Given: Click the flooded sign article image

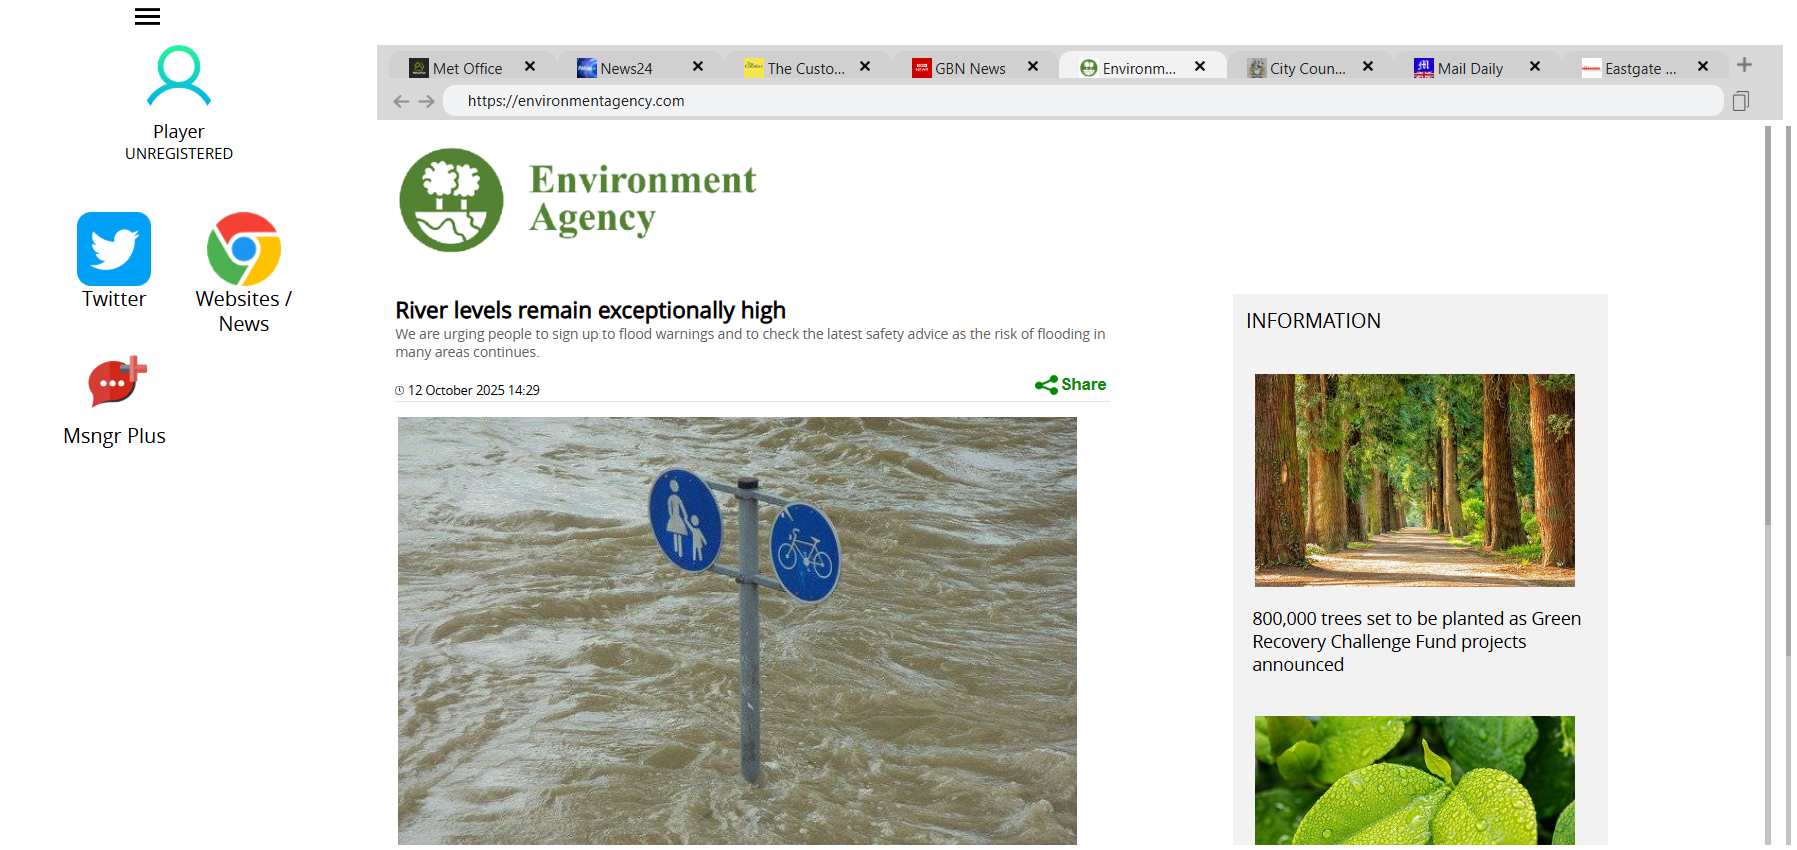Looking at the screenshot, I should [x=737, y=630].
